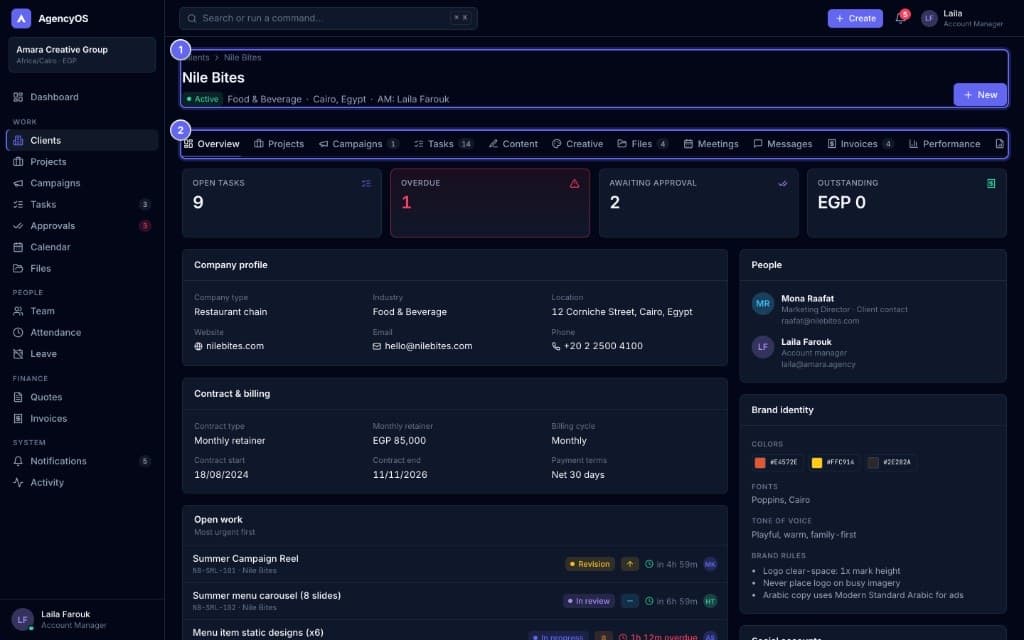Image resolution: width=1024 pixels, height=640 pixels.
Task: Open the Amara Creative Group workspace switcher
Action: [x=82, y=55]
